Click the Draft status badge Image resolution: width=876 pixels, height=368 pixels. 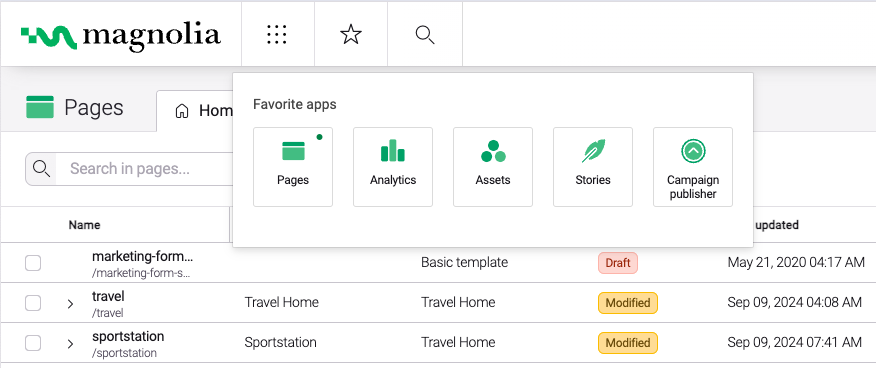tap(618, 262)
